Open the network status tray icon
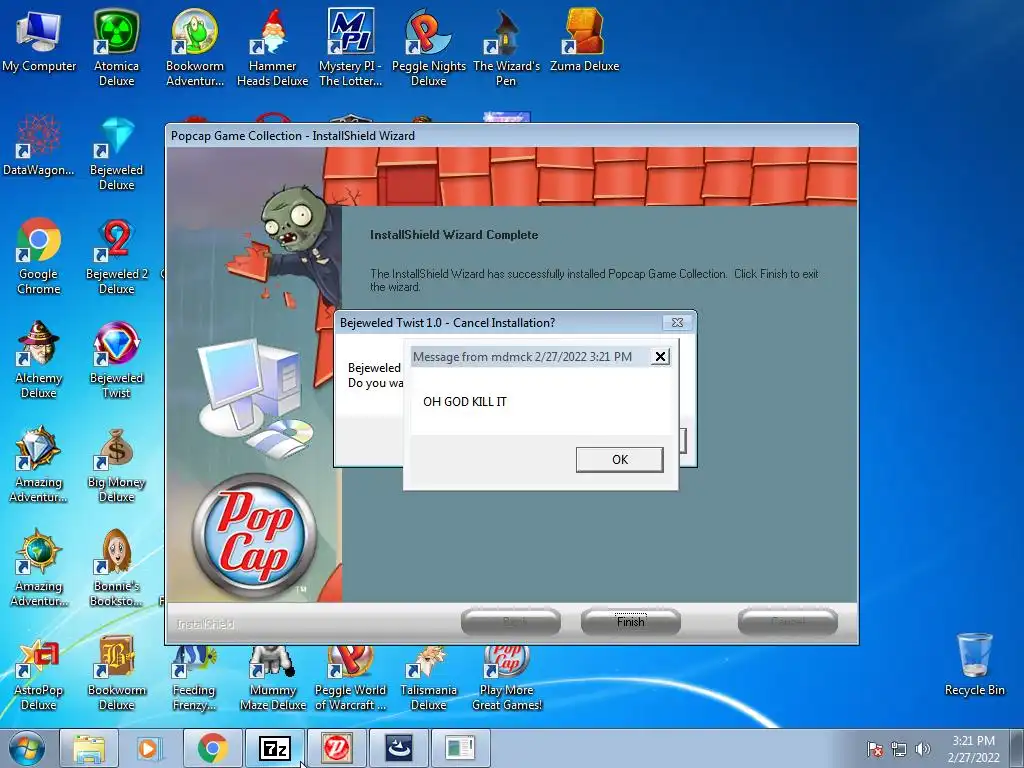This screenshot has height=768, width=1024. point(899,749)
